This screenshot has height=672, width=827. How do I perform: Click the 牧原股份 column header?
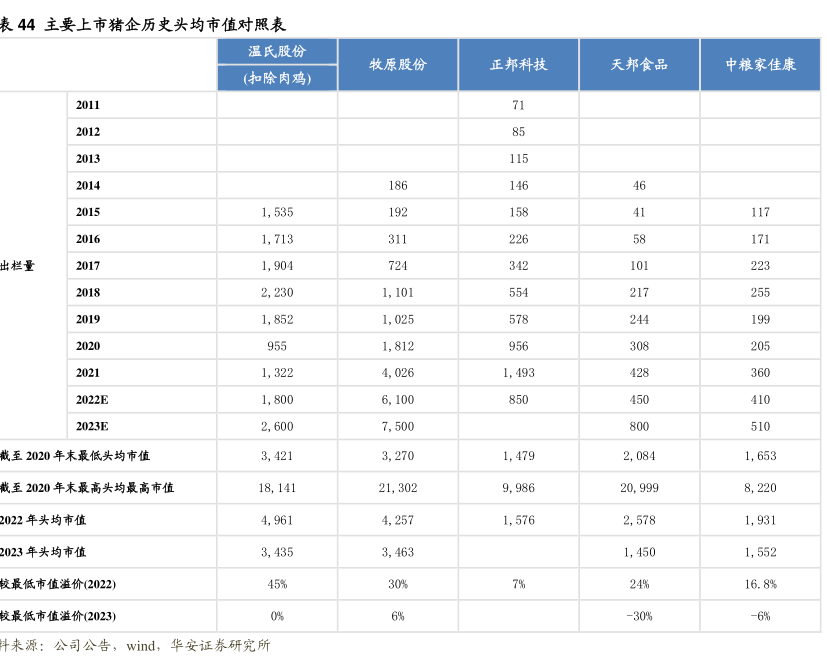[398, 64]
